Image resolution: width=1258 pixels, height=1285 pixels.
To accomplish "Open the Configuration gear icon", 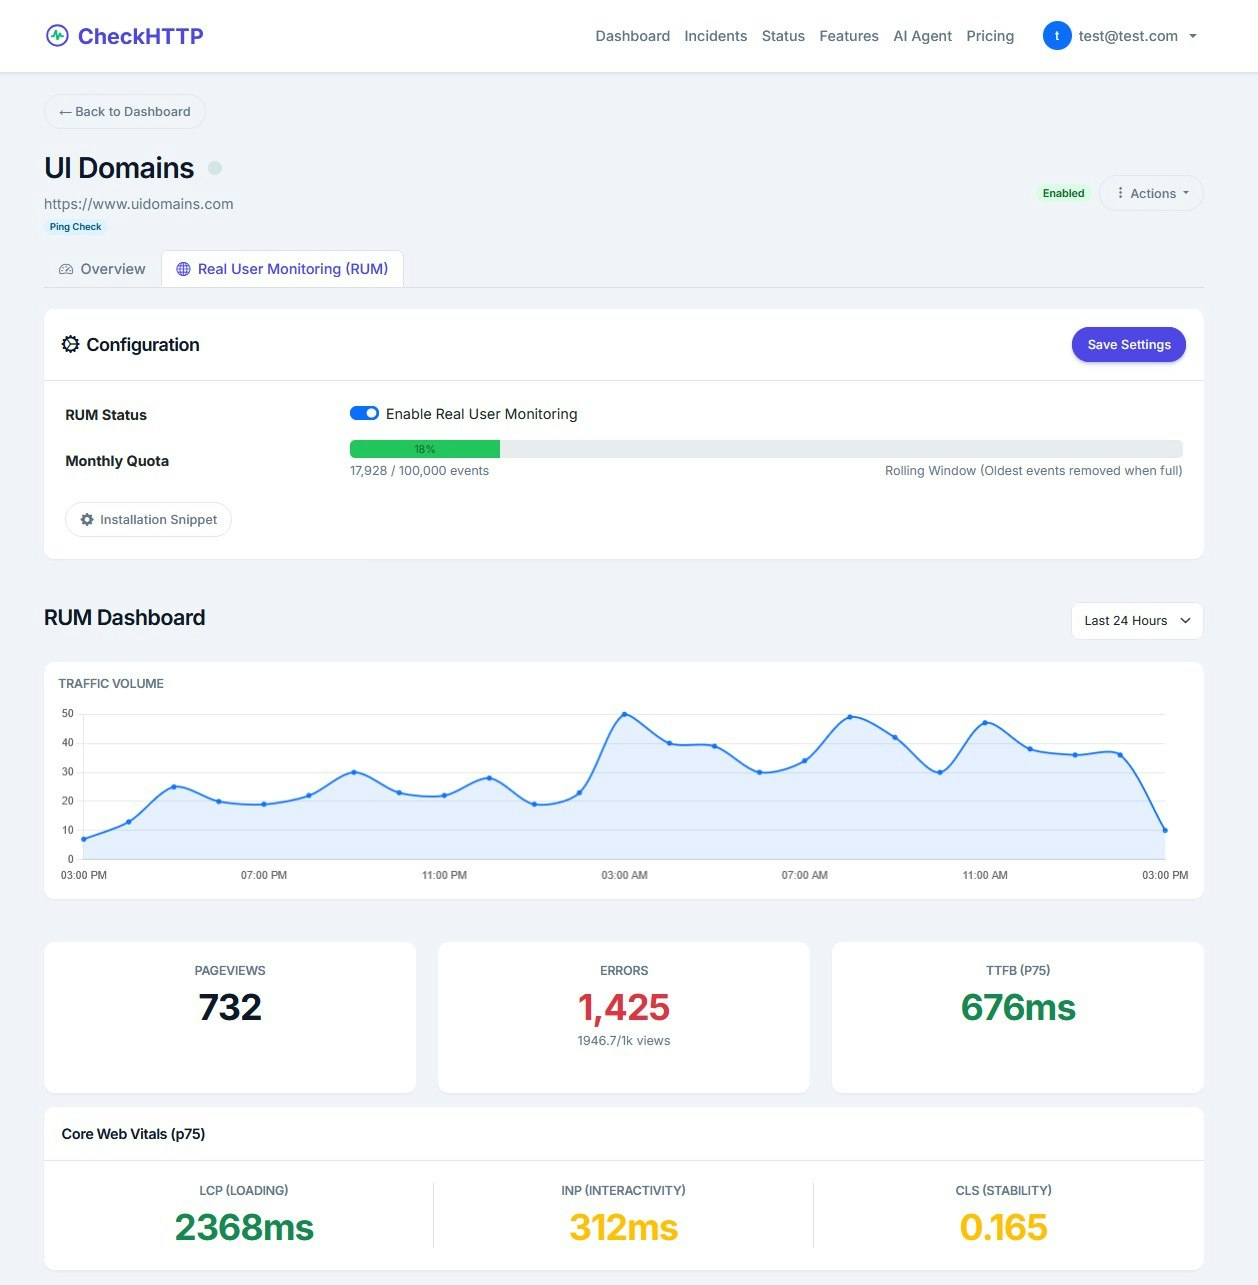I will [70, 344].
